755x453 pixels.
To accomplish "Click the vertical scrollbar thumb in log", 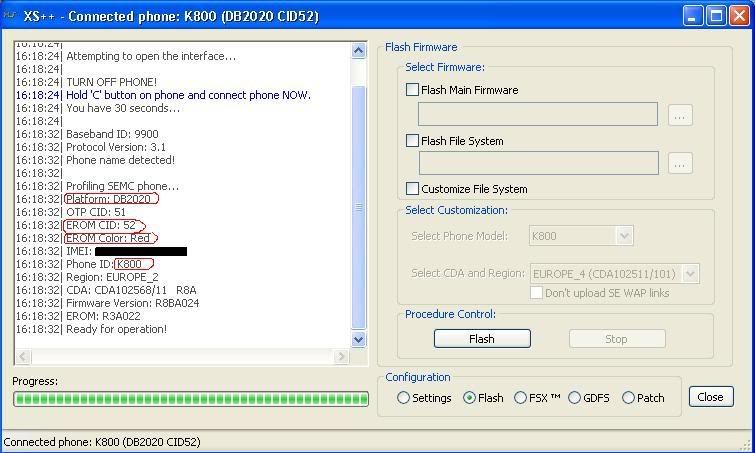I will [x=359, y=207].
